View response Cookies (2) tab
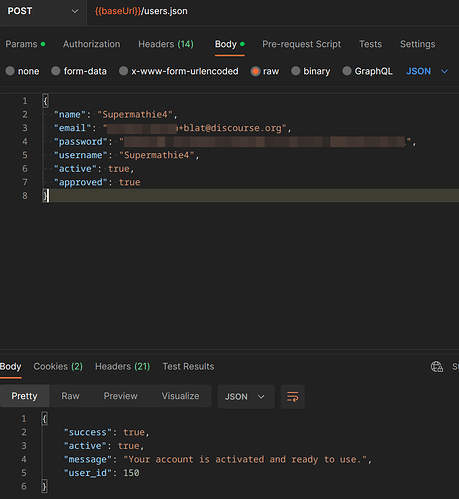The height and width of the screenshot is (499, 459). [x=58, y=367]
